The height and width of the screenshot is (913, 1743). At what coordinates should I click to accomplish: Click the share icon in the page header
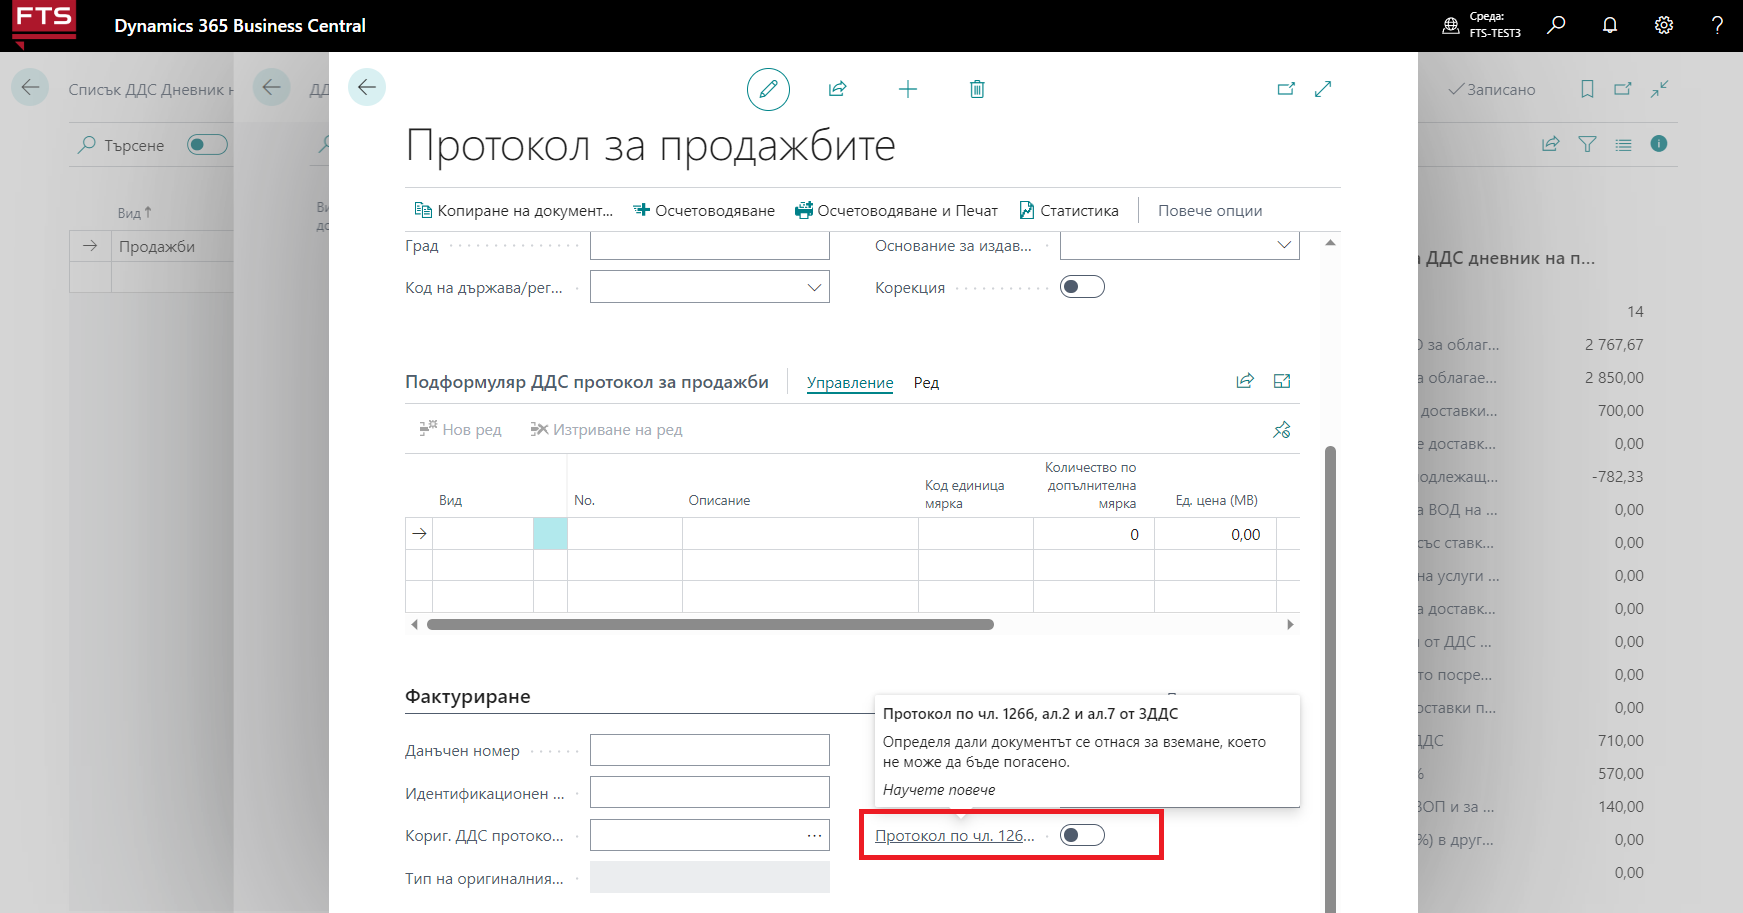pos(838,89)
